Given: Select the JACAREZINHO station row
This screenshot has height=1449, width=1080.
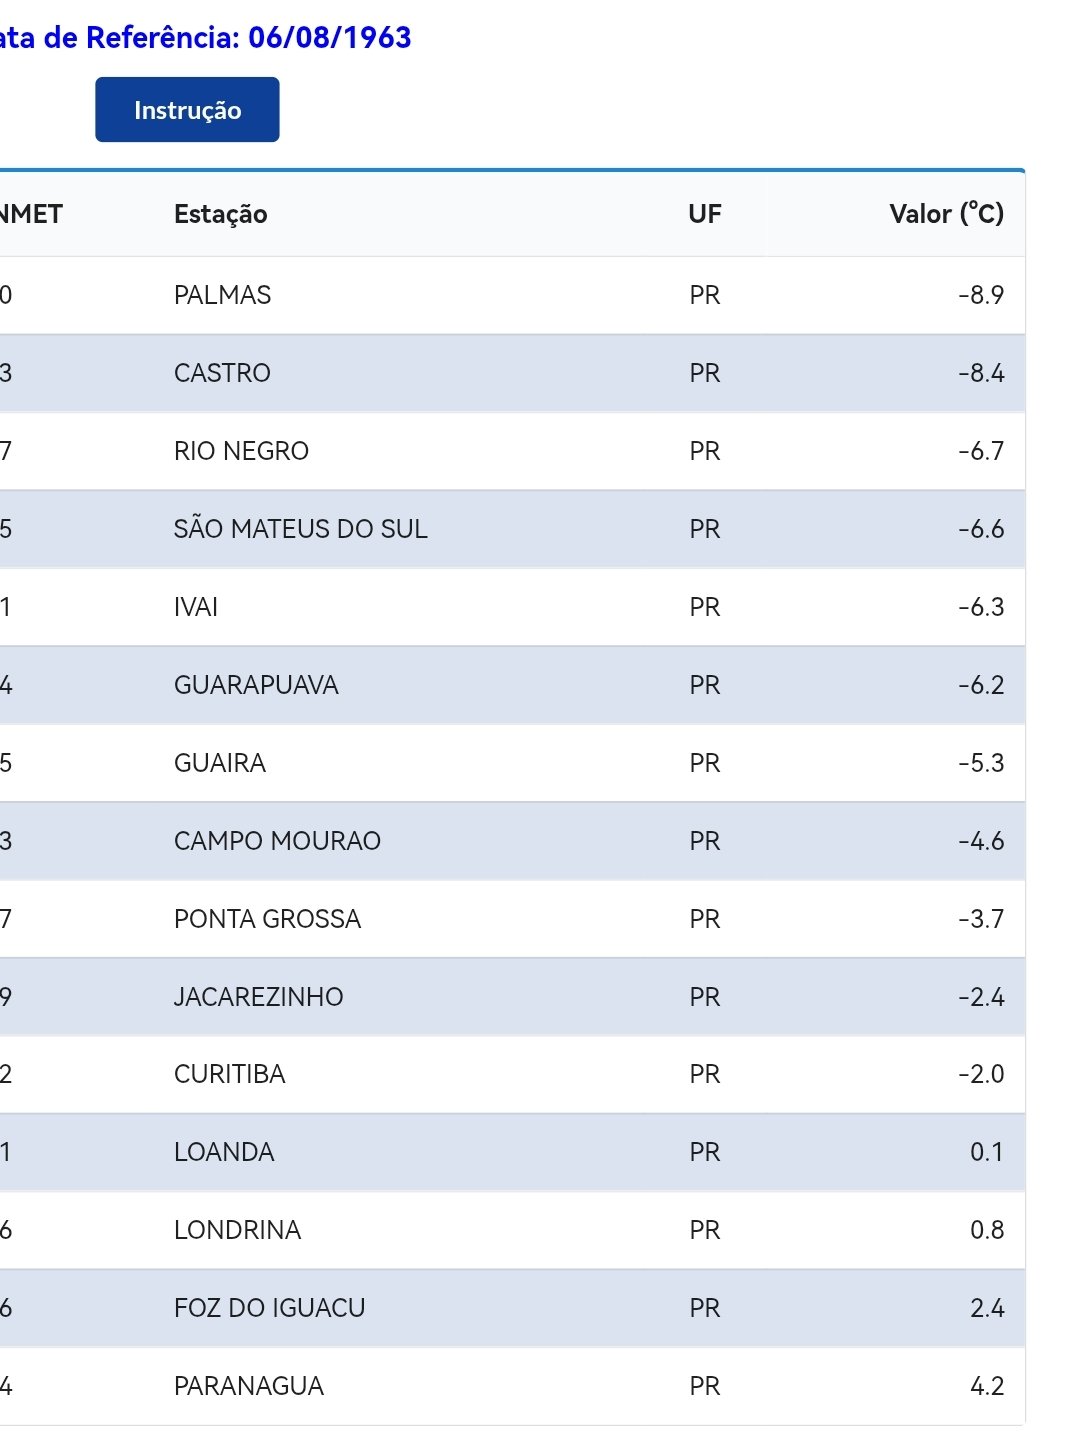Looking at the screenshot, I should tap(512, 997).
